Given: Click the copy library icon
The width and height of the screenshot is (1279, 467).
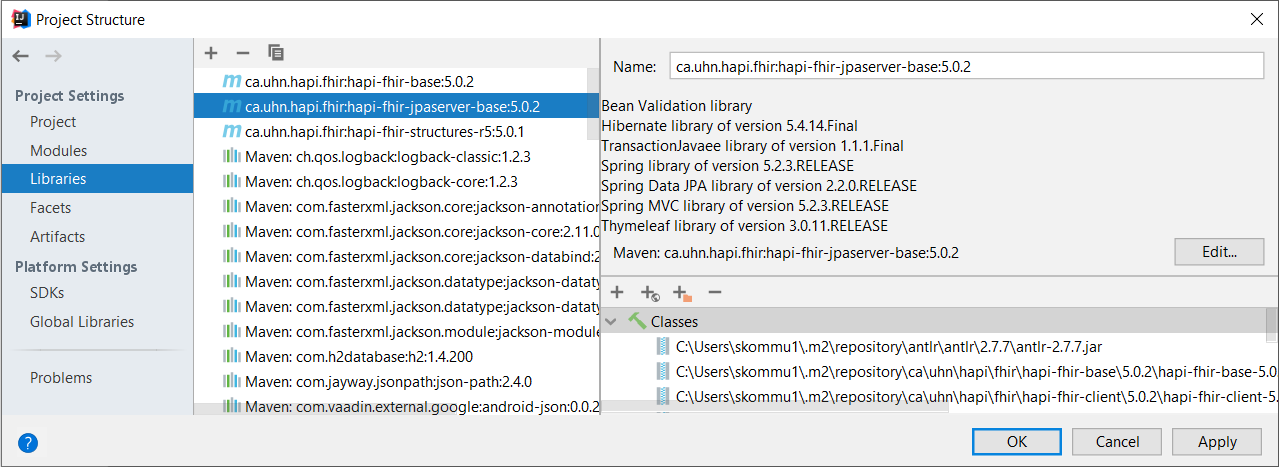Looking at the screenshot, I should point(276,52).
